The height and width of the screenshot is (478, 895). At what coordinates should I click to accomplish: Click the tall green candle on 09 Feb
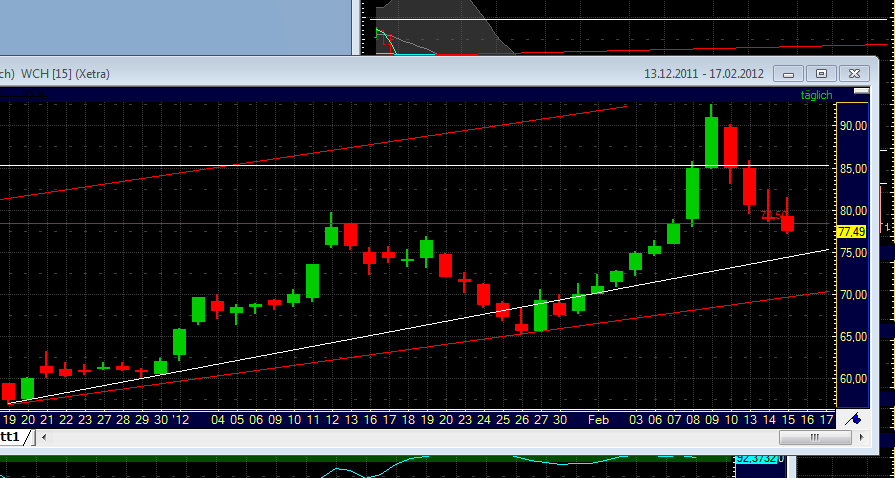711,142
